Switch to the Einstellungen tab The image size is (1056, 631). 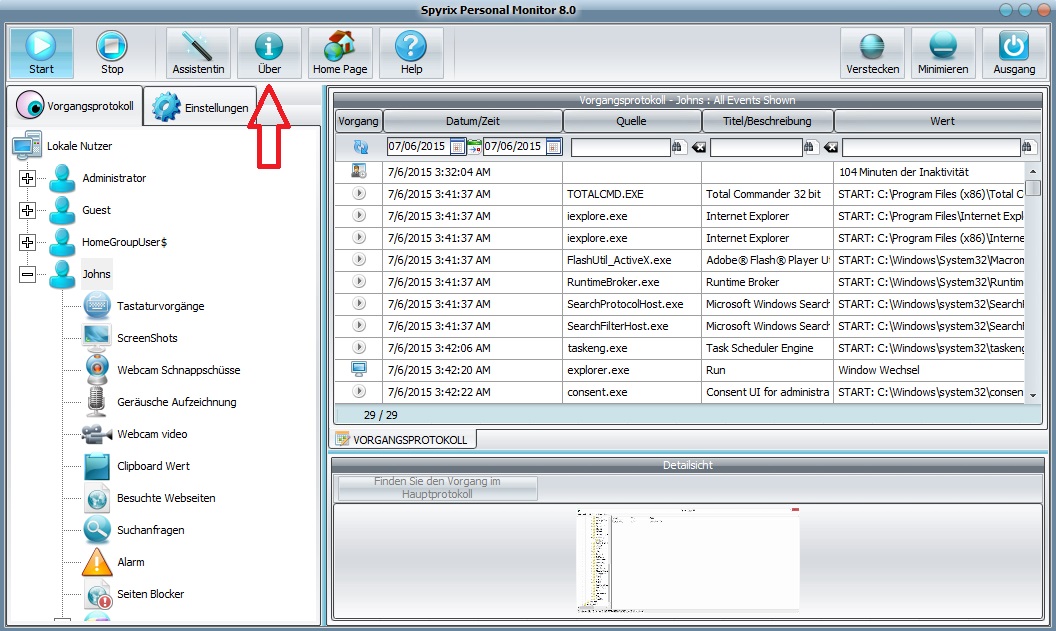[x=201, y=107]
